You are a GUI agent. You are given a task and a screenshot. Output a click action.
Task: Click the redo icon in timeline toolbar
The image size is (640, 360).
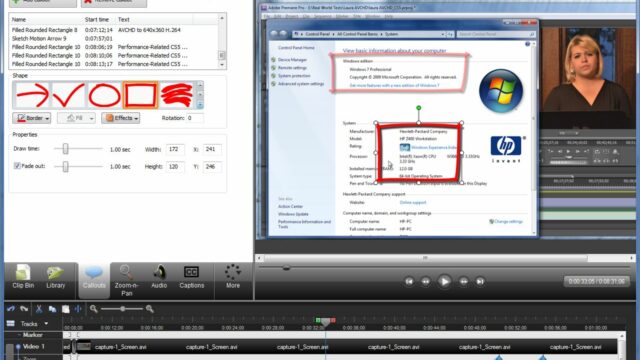24,309
